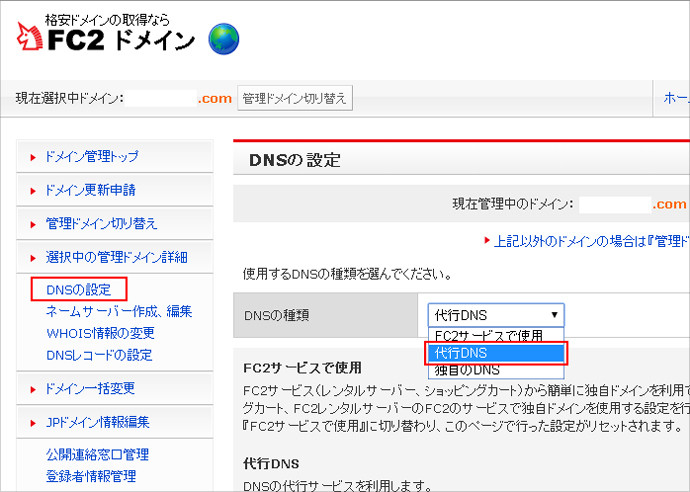Open the 公開連絡窓口管理 link
Viewport: 690px width, 492px height.
point(97,454)
